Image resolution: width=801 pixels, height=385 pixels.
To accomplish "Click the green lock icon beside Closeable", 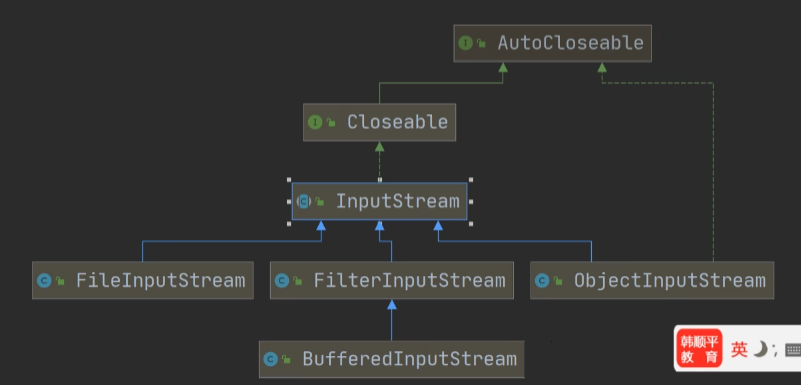I will point(331,123).
